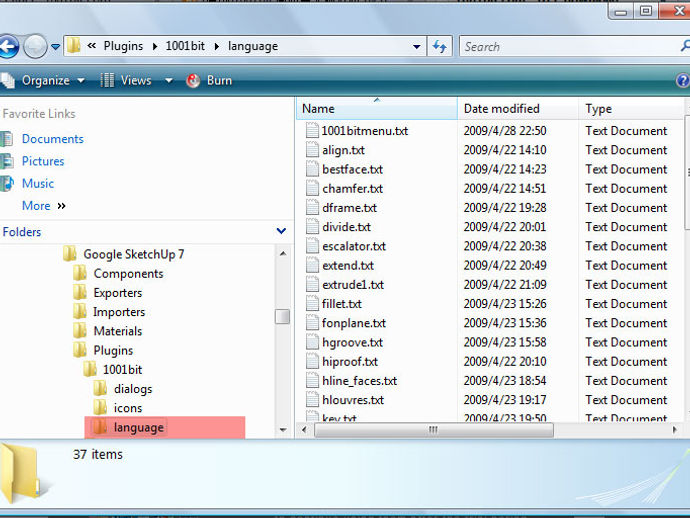Click the hiproof.txt document icon
This screenshot has width=690, height=518.
(x=312, y=362)
